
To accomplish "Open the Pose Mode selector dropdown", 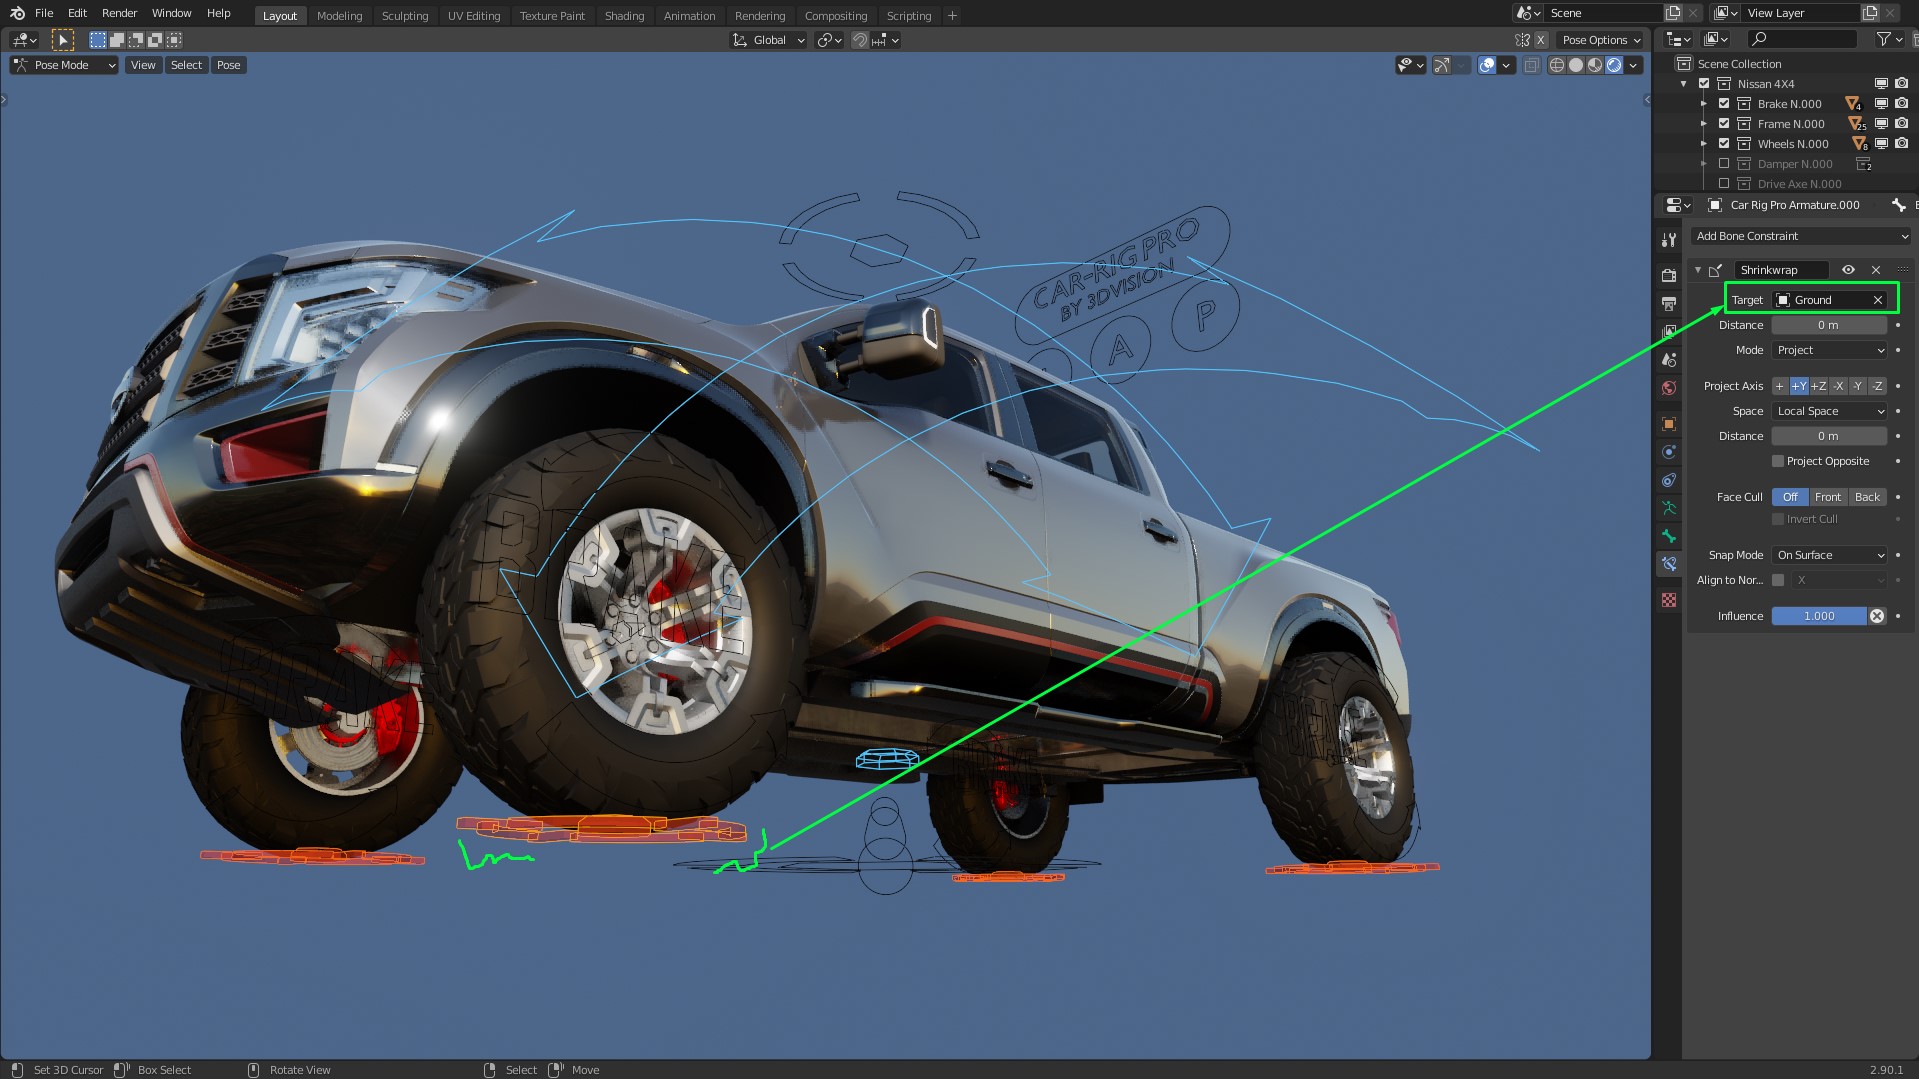I will click(x=64, y=65).
